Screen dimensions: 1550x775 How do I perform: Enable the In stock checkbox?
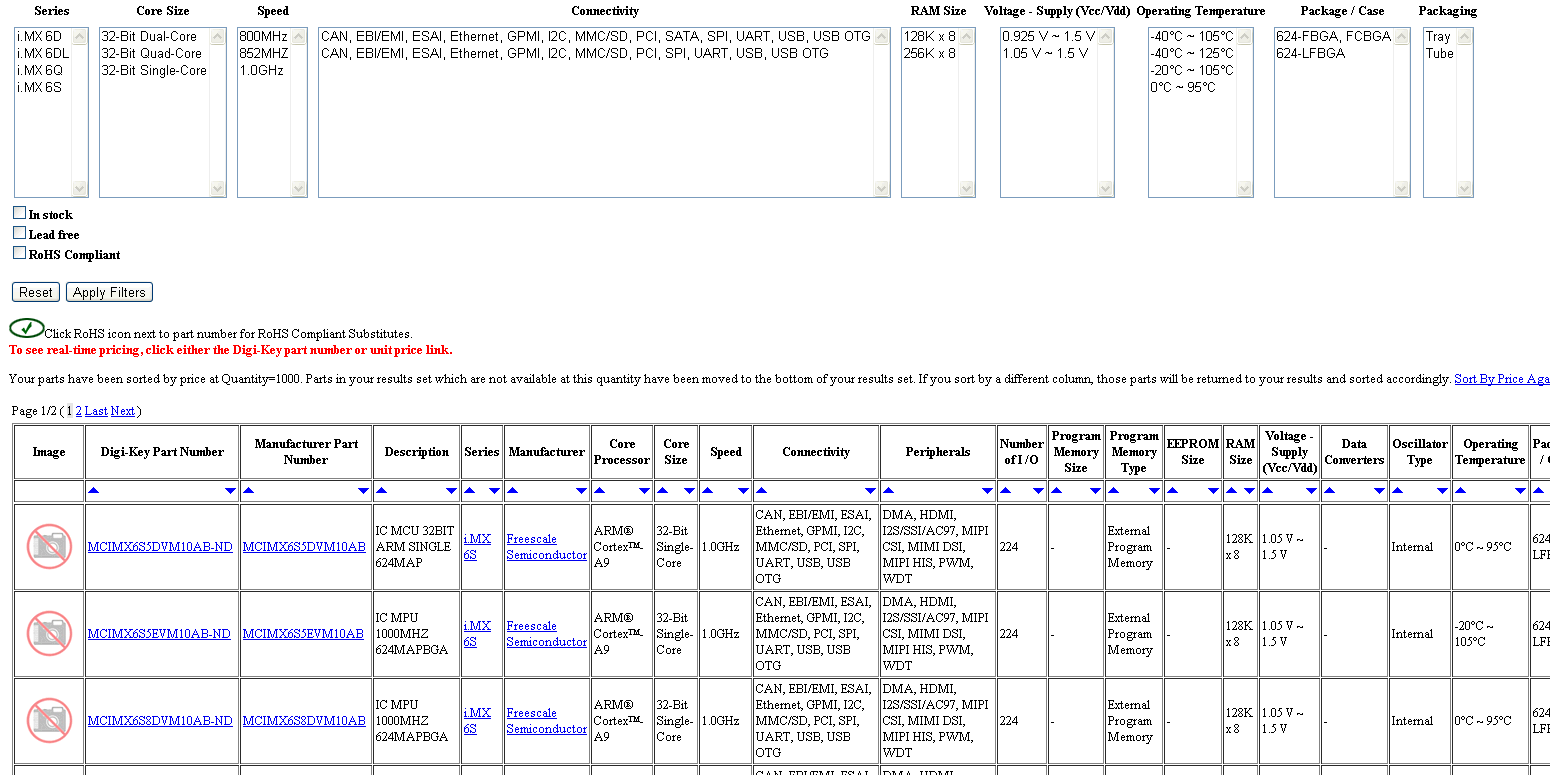19,213
